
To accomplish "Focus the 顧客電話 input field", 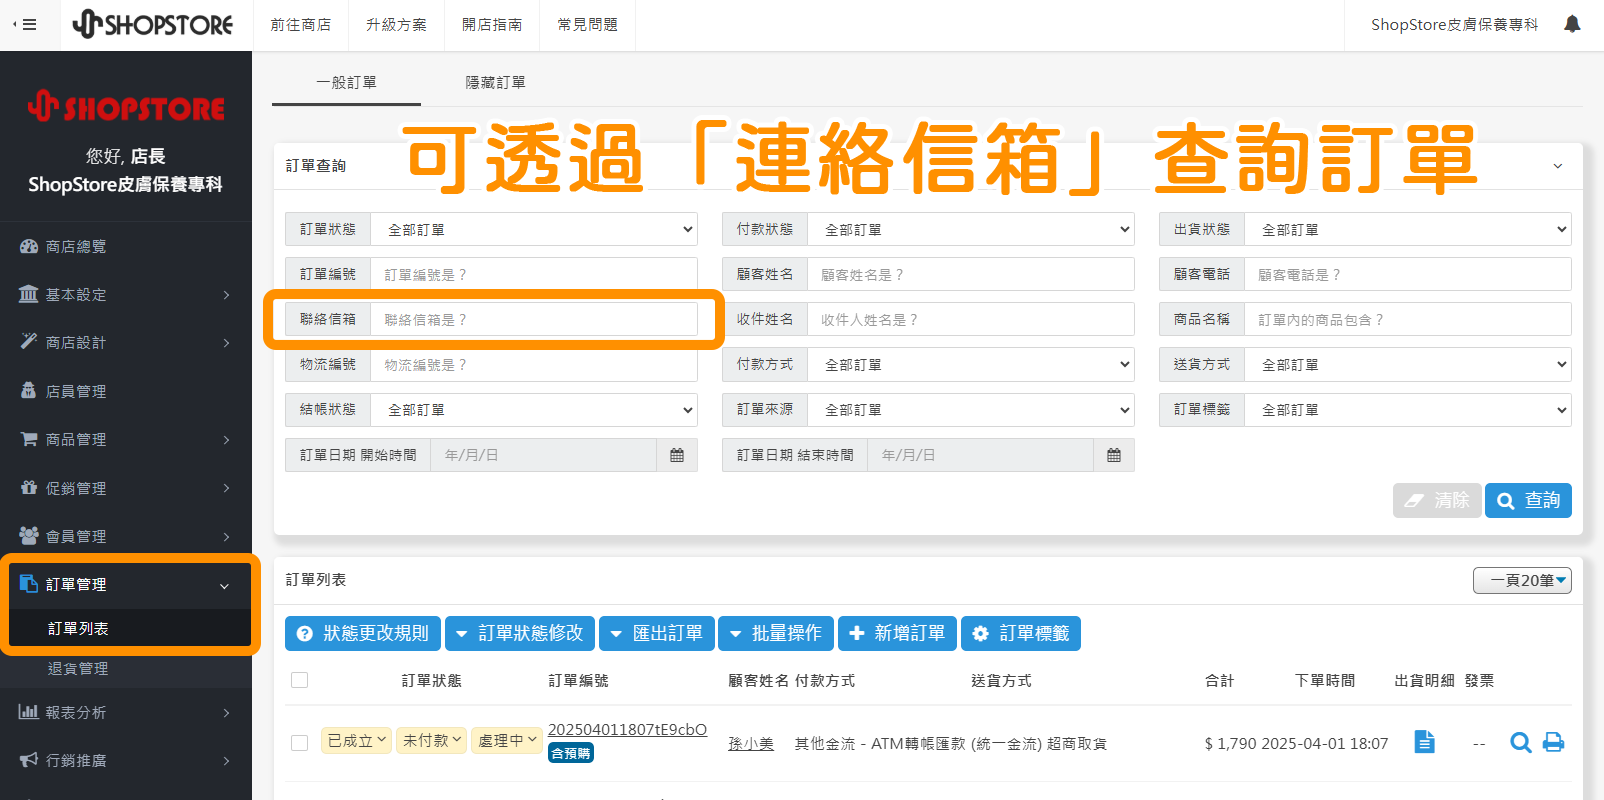I will tap(1408, 274).
